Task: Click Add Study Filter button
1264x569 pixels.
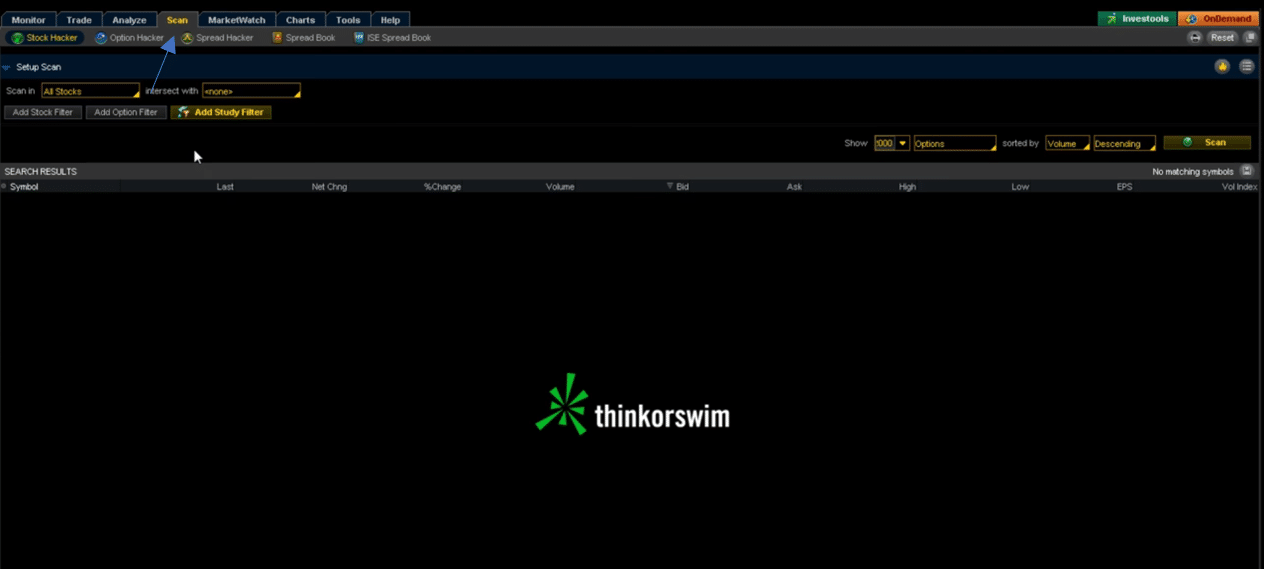Action: pyautogui.click(x=221, y=112)
